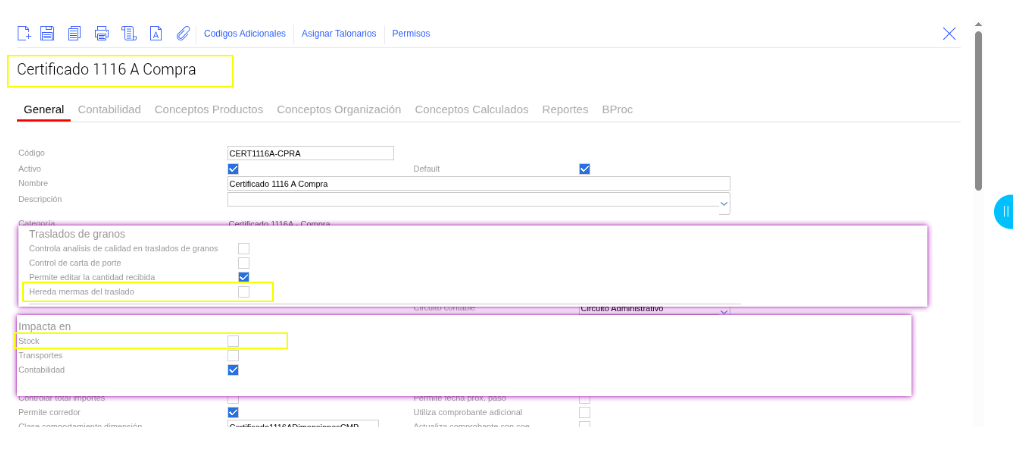Enable the Stock checkbox
This screenshot has height=466, width=1013.
point(233,341)
